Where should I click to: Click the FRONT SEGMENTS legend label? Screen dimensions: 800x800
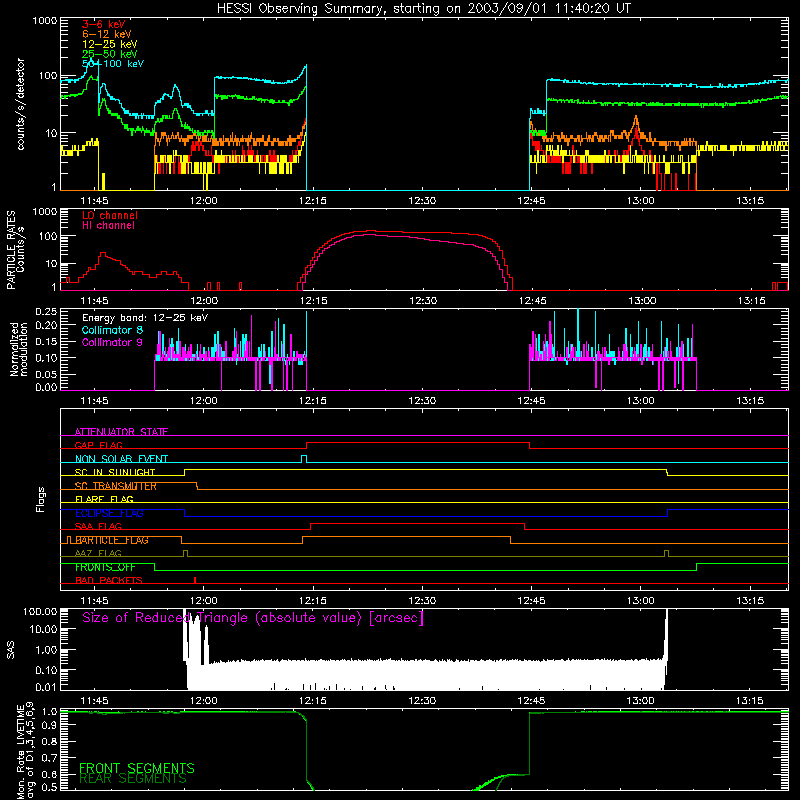coord(137,768)
